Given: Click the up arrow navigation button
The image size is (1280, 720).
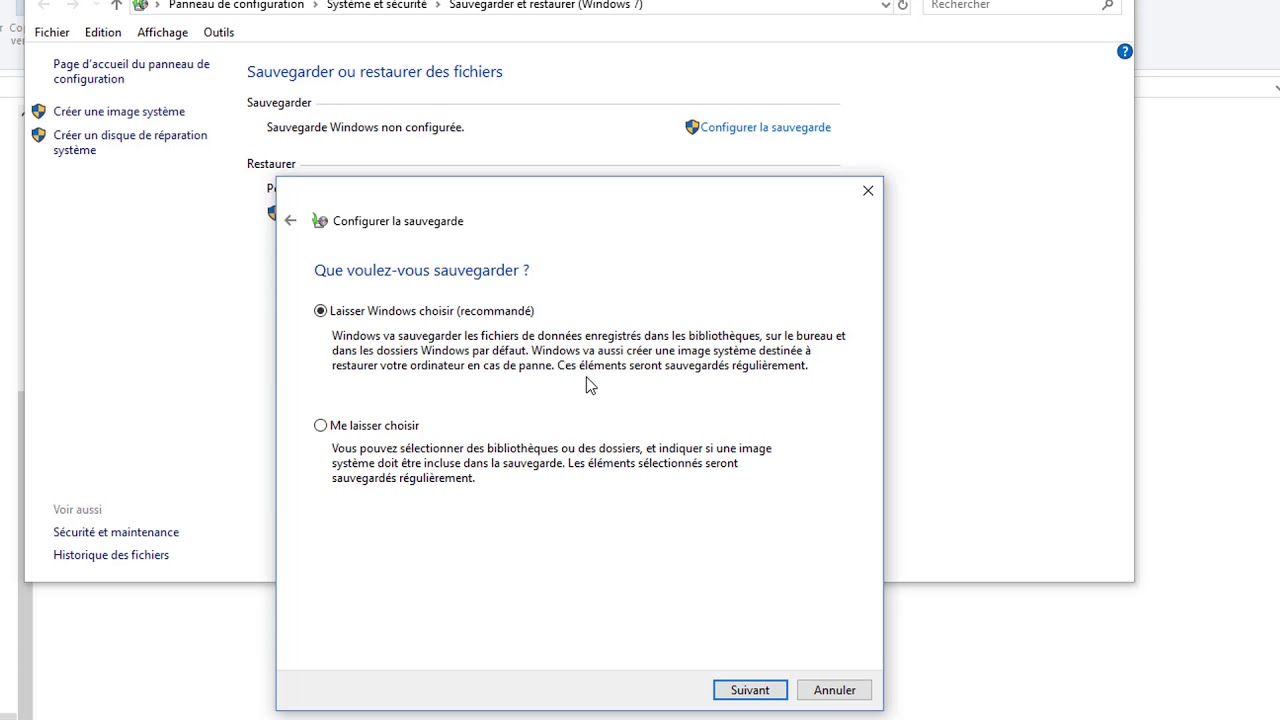Looking at the screenshot, I should click(116, 5).
